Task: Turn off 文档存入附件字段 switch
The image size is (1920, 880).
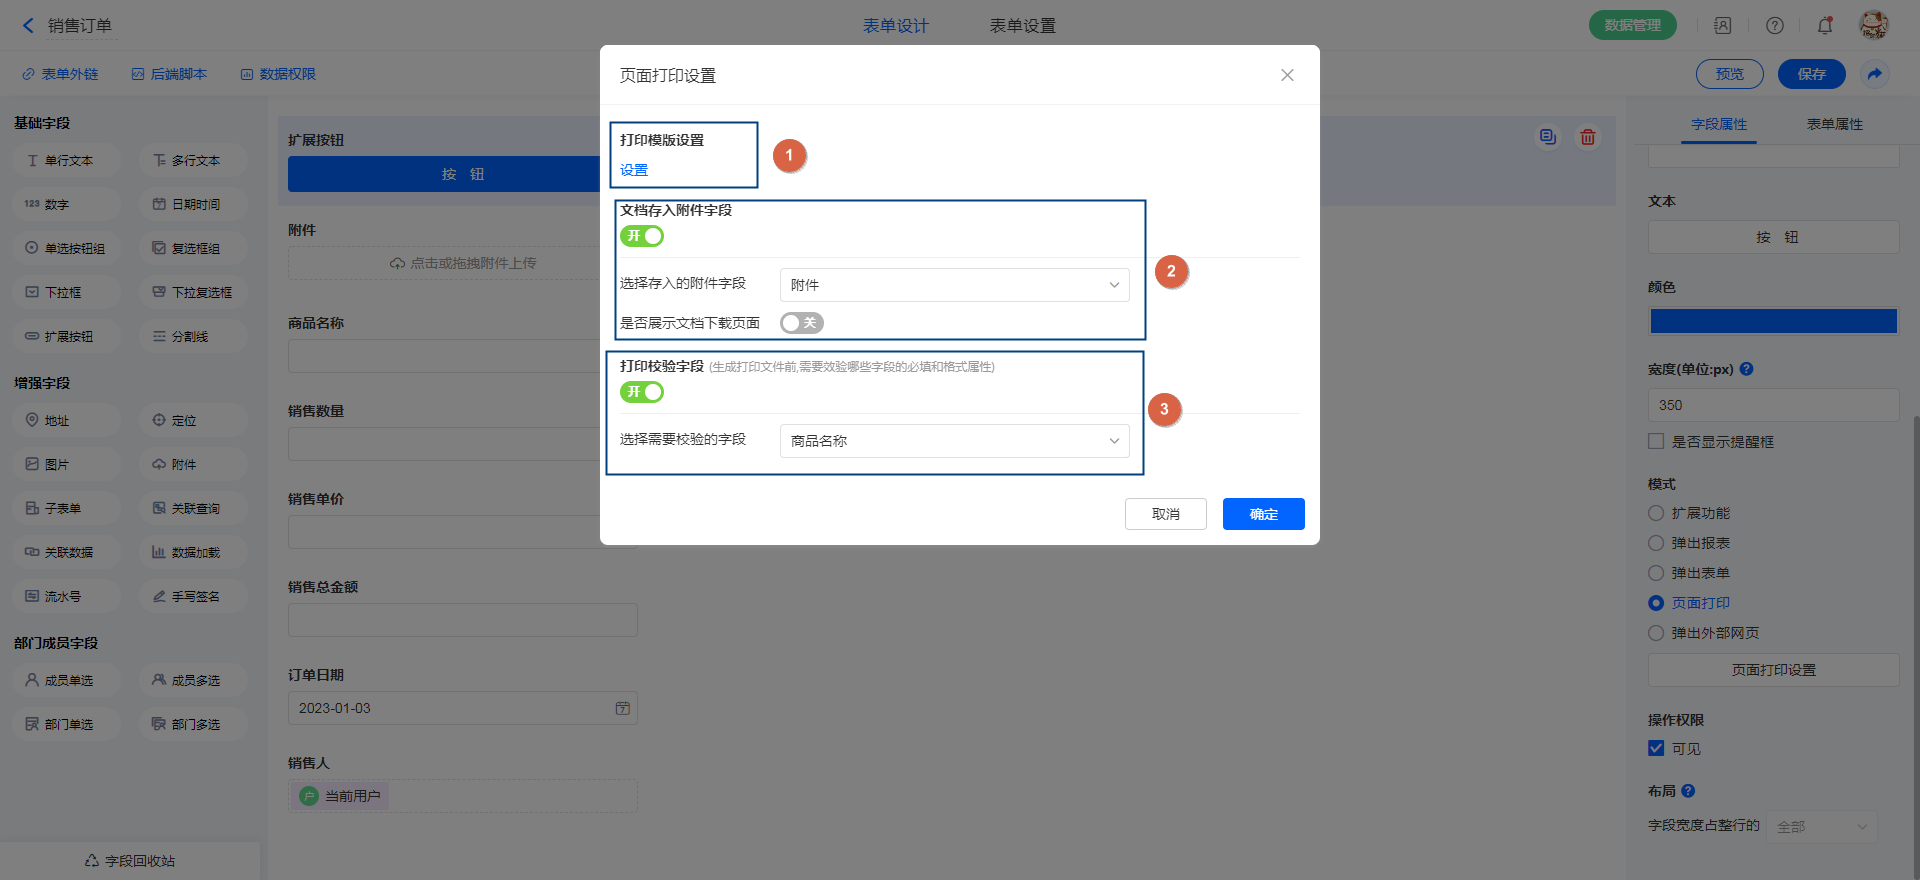Action: (642, 236)
